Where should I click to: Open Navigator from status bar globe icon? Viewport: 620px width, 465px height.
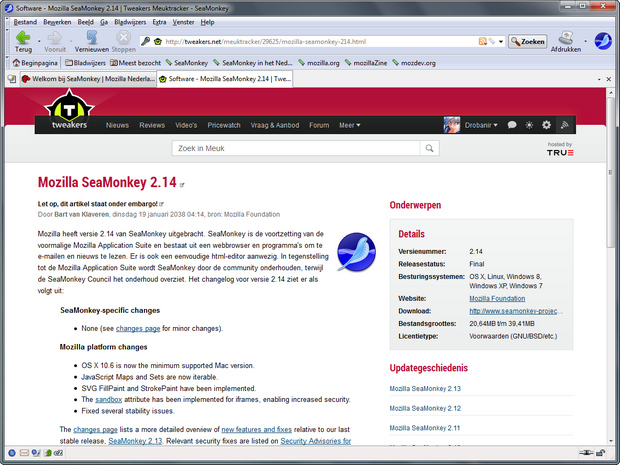coord(12,453)
